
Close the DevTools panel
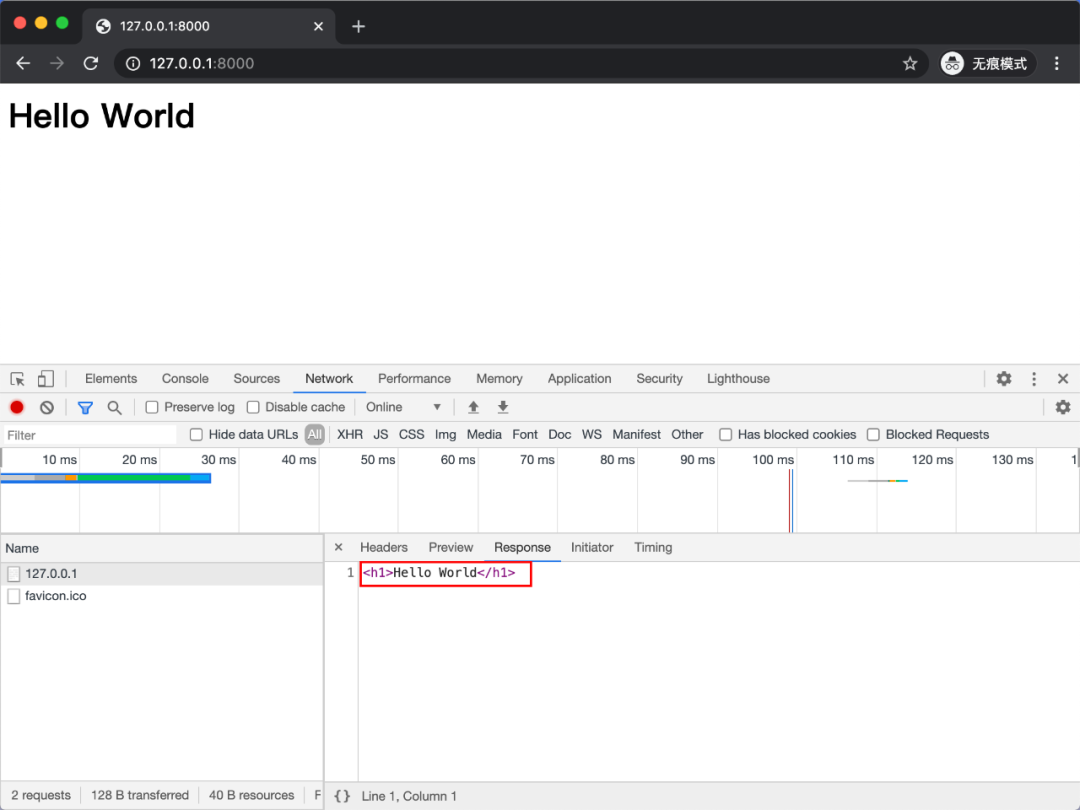coord(1063,379)
